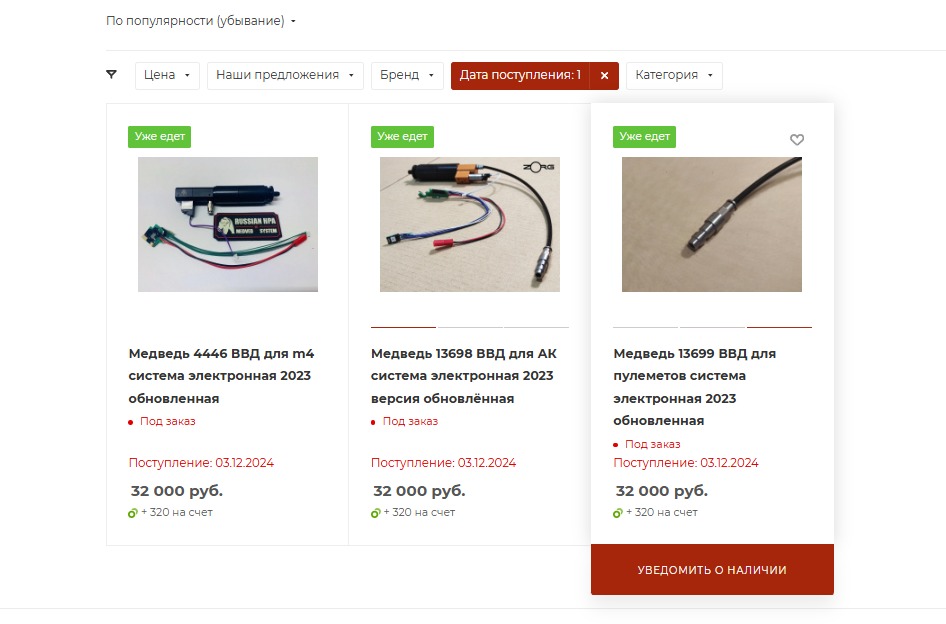Select second image slide indicator on Медведь 13698

tap(470, 327)
